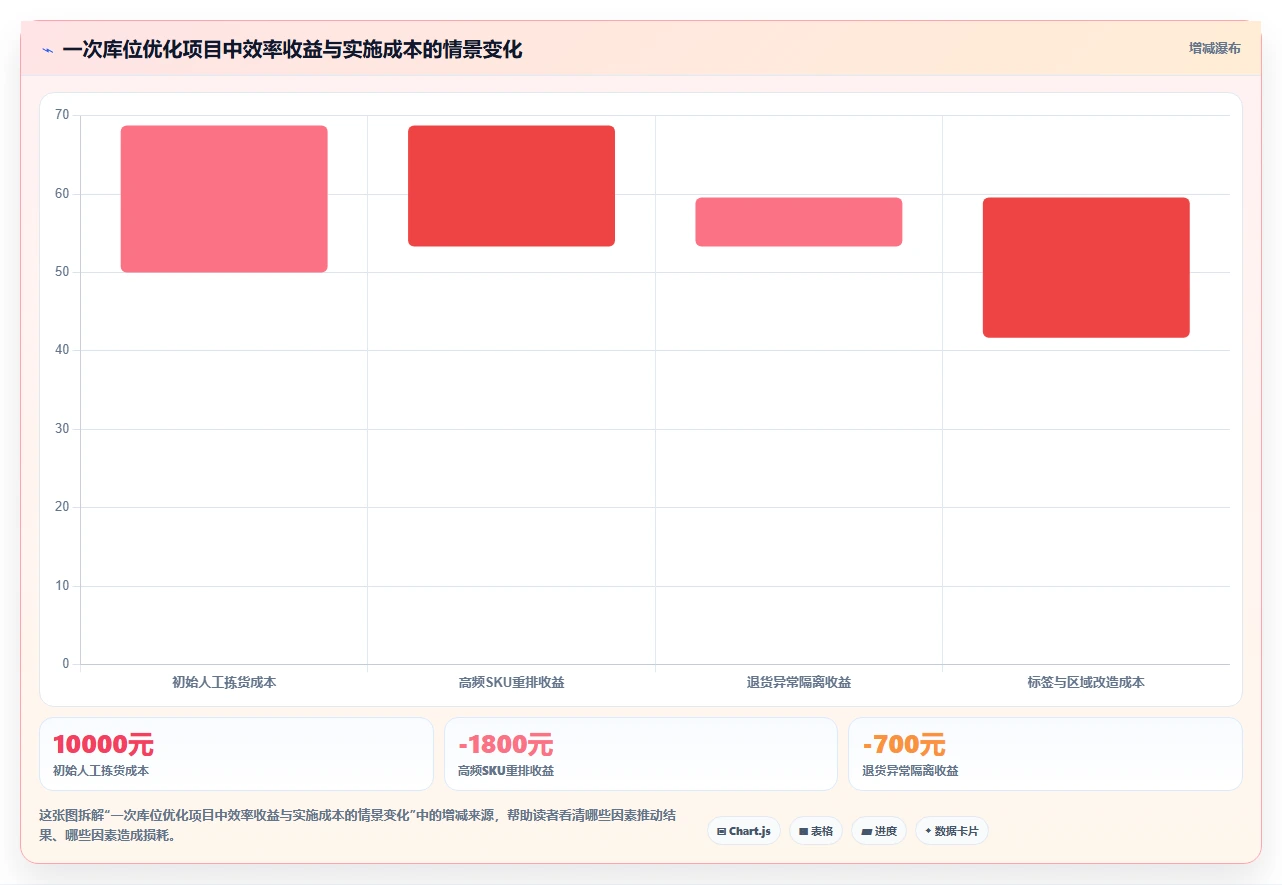
Task: Select the 初始人工拣货成本 waterfall bar
Action: tap(224, 199)
